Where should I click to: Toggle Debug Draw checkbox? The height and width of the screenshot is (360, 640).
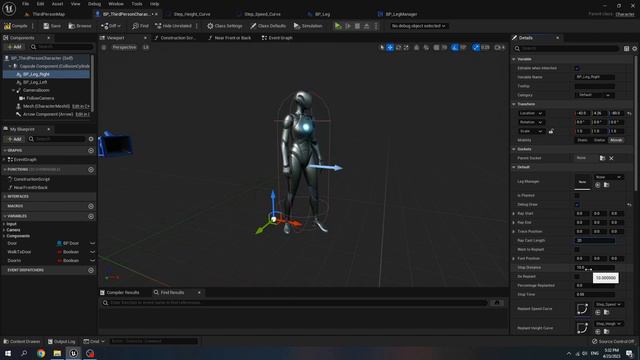(577, 204)
